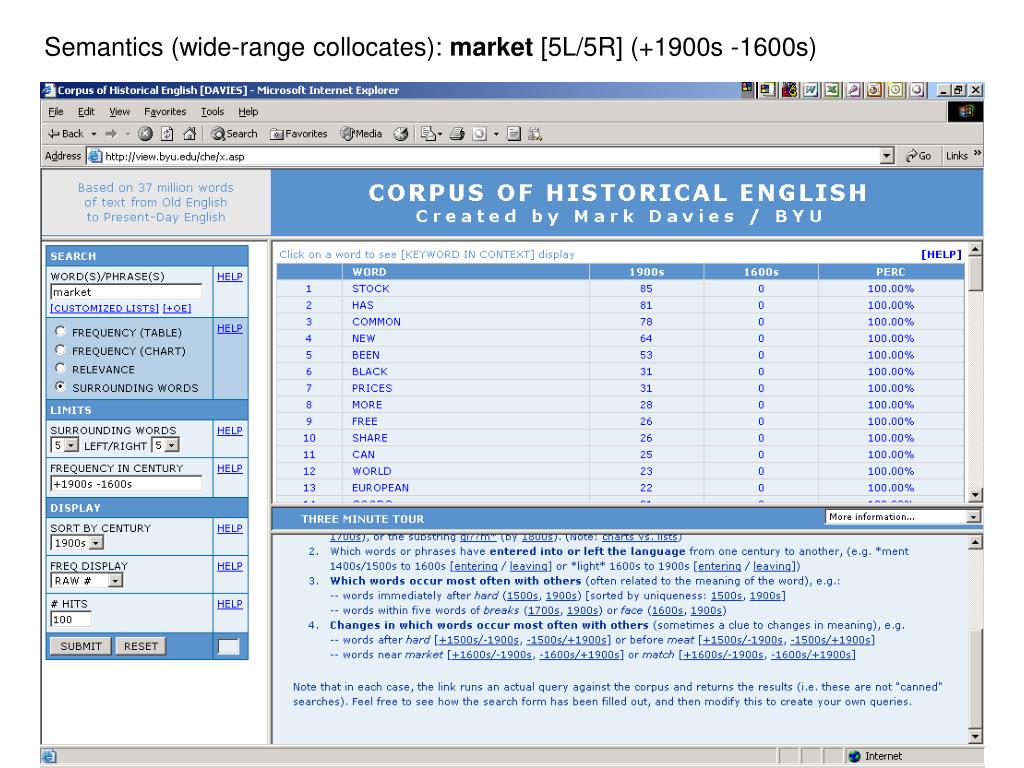Viewport: 1024px width, 768px height.
Task: Go to the Home page icon
Action: click(x=189, y=134)
